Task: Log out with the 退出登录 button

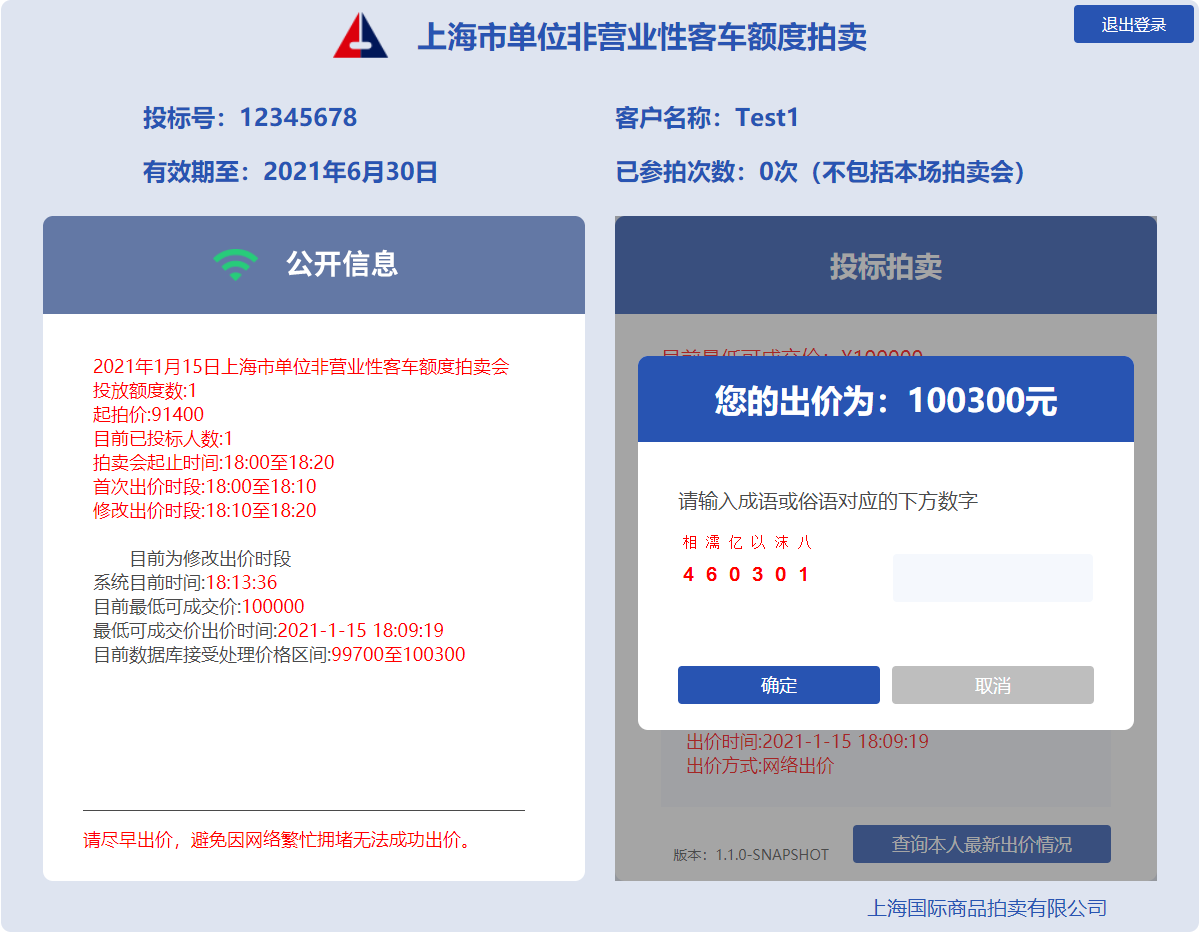Action: pyautogui.click(x=1134, y=25)
